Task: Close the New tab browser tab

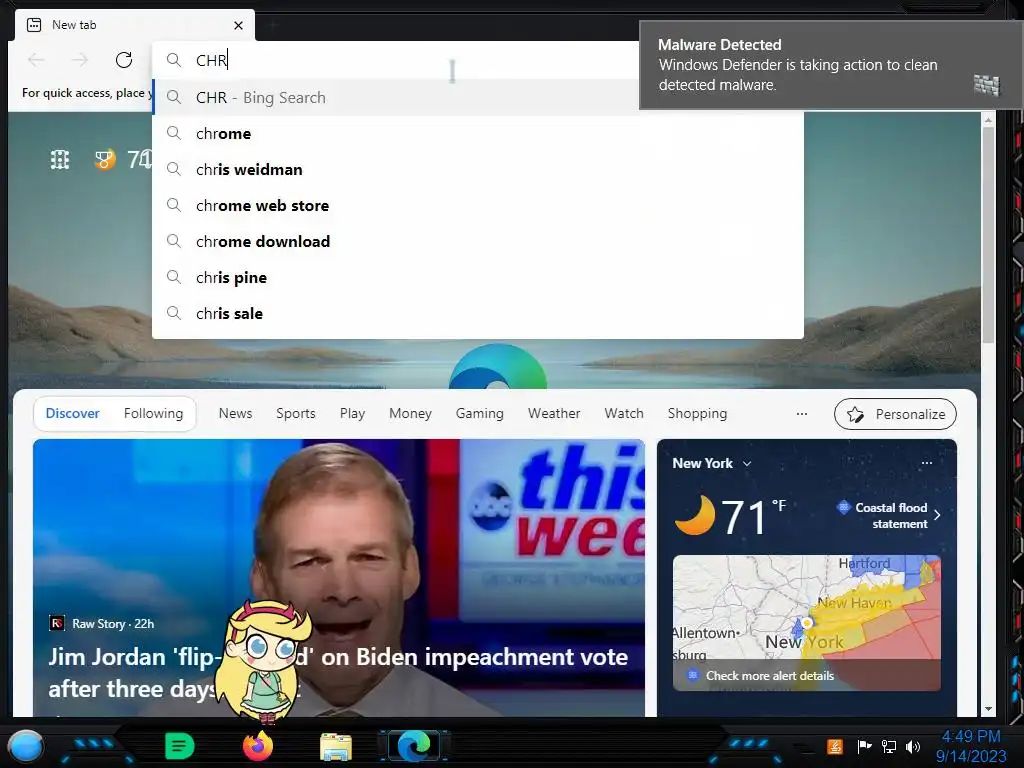Action: [238, 25]
